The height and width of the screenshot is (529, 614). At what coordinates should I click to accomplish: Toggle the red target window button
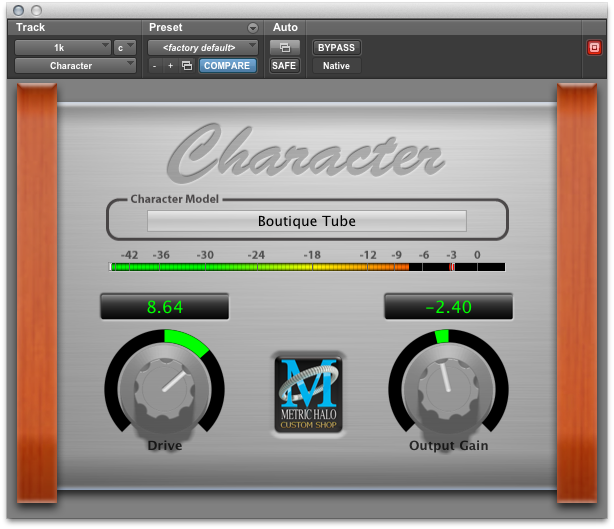[594, 48]
